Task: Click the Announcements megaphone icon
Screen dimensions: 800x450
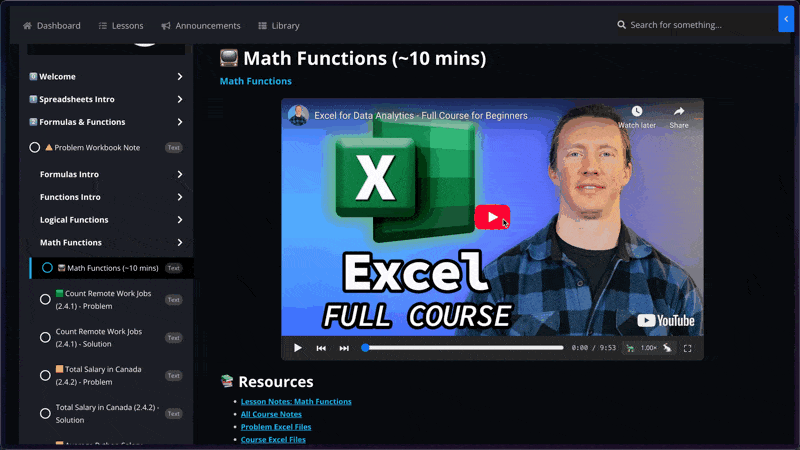Action: pyautogui.click(x=166, y=26)
